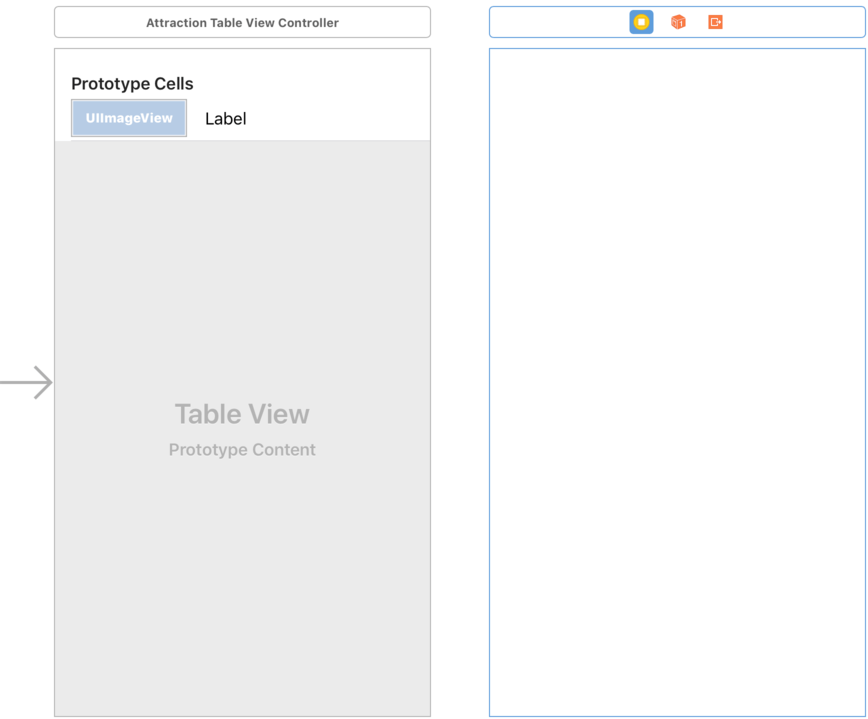Click the Prototype Cells heading
Screen dimensions: 868x719
click(132, 84)
